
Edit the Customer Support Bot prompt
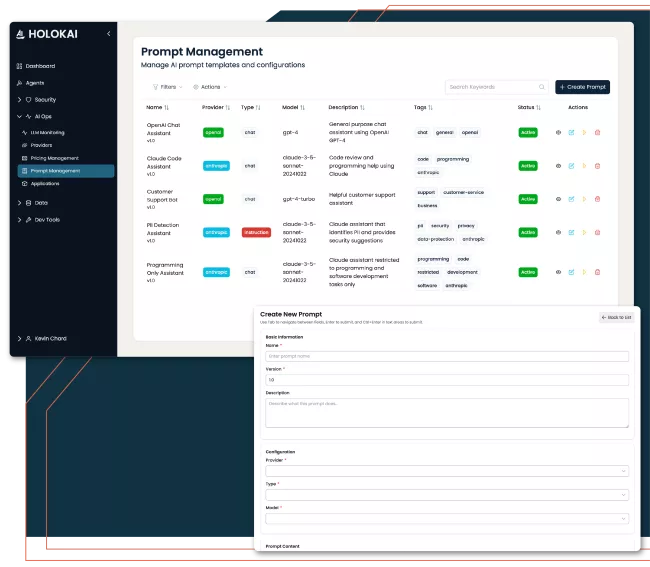point(571,199)
